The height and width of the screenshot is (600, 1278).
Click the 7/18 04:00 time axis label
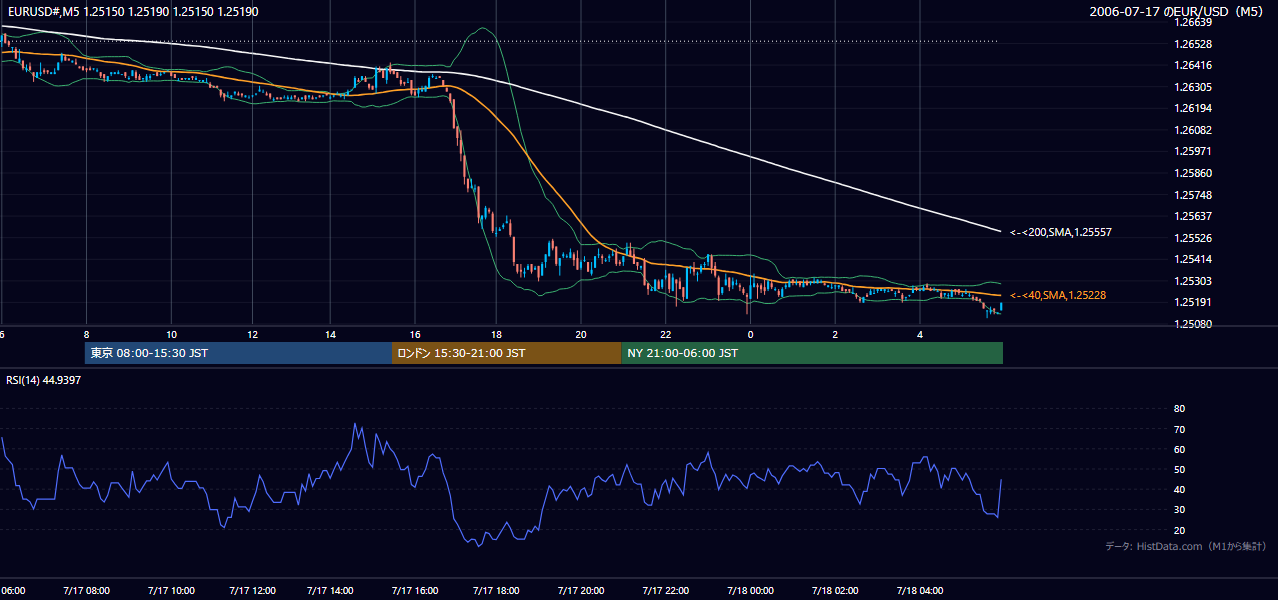(x=920, y=591)
